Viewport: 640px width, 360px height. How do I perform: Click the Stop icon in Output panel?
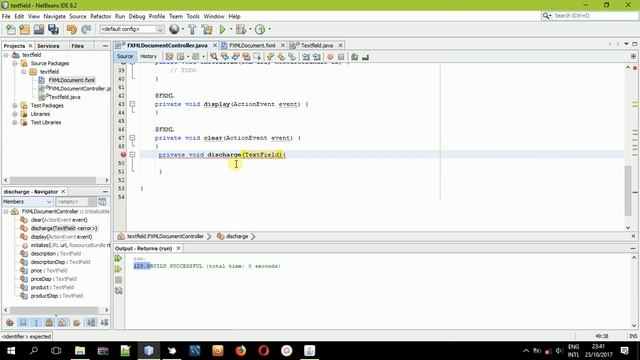point(118,280)
